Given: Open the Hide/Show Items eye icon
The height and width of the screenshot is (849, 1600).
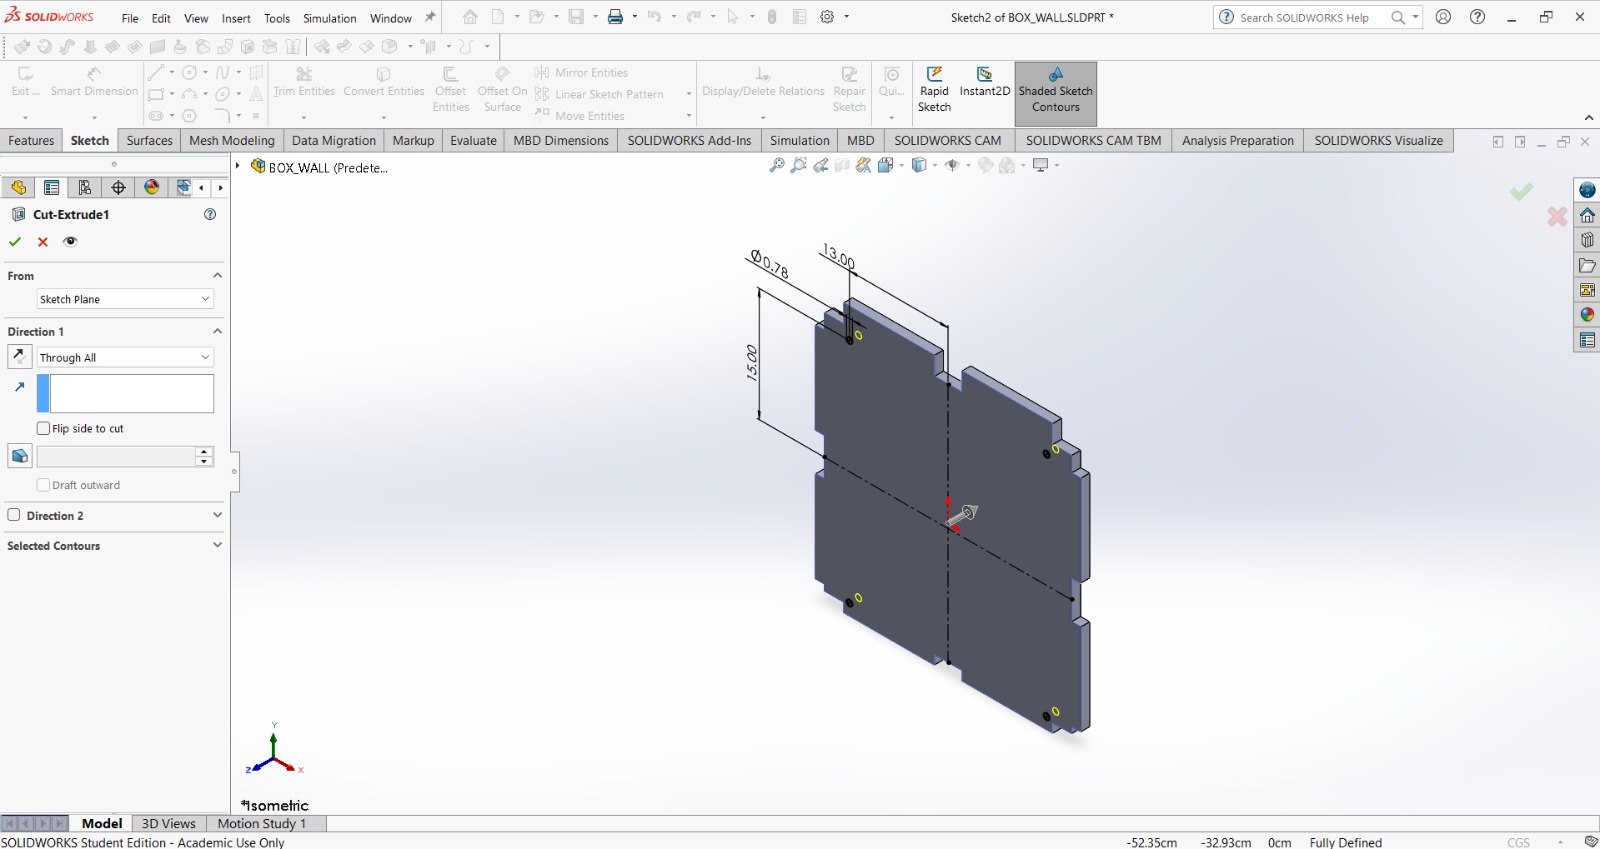Looking at the screenshot, I should (953, 165).
